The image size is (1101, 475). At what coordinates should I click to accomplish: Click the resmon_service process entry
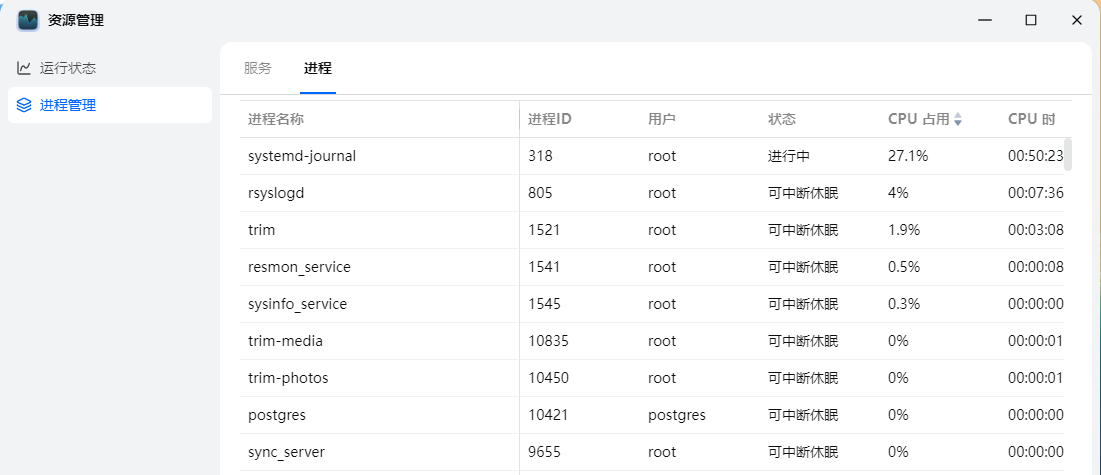[299, 267]
